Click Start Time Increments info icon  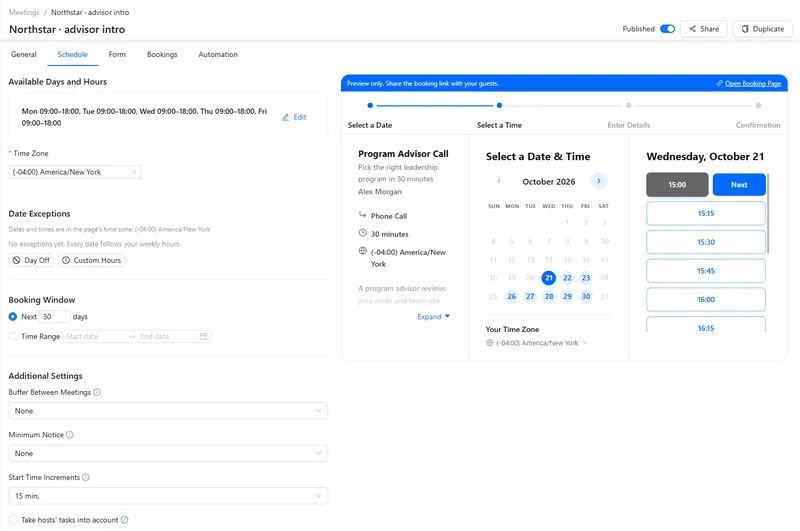(x=86, y=477)
